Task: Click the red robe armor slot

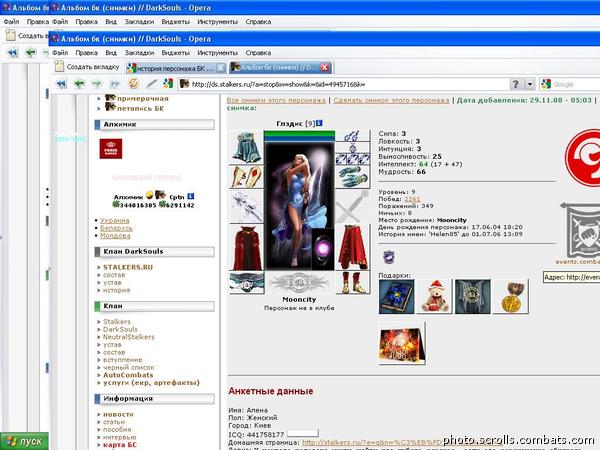Action: 246,248
